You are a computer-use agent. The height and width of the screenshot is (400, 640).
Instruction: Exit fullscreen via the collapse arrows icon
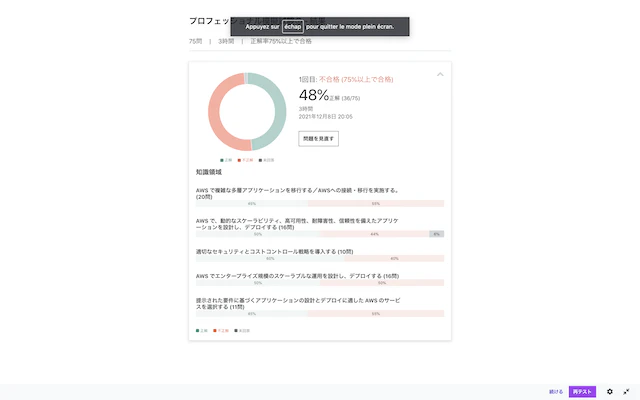626,391
